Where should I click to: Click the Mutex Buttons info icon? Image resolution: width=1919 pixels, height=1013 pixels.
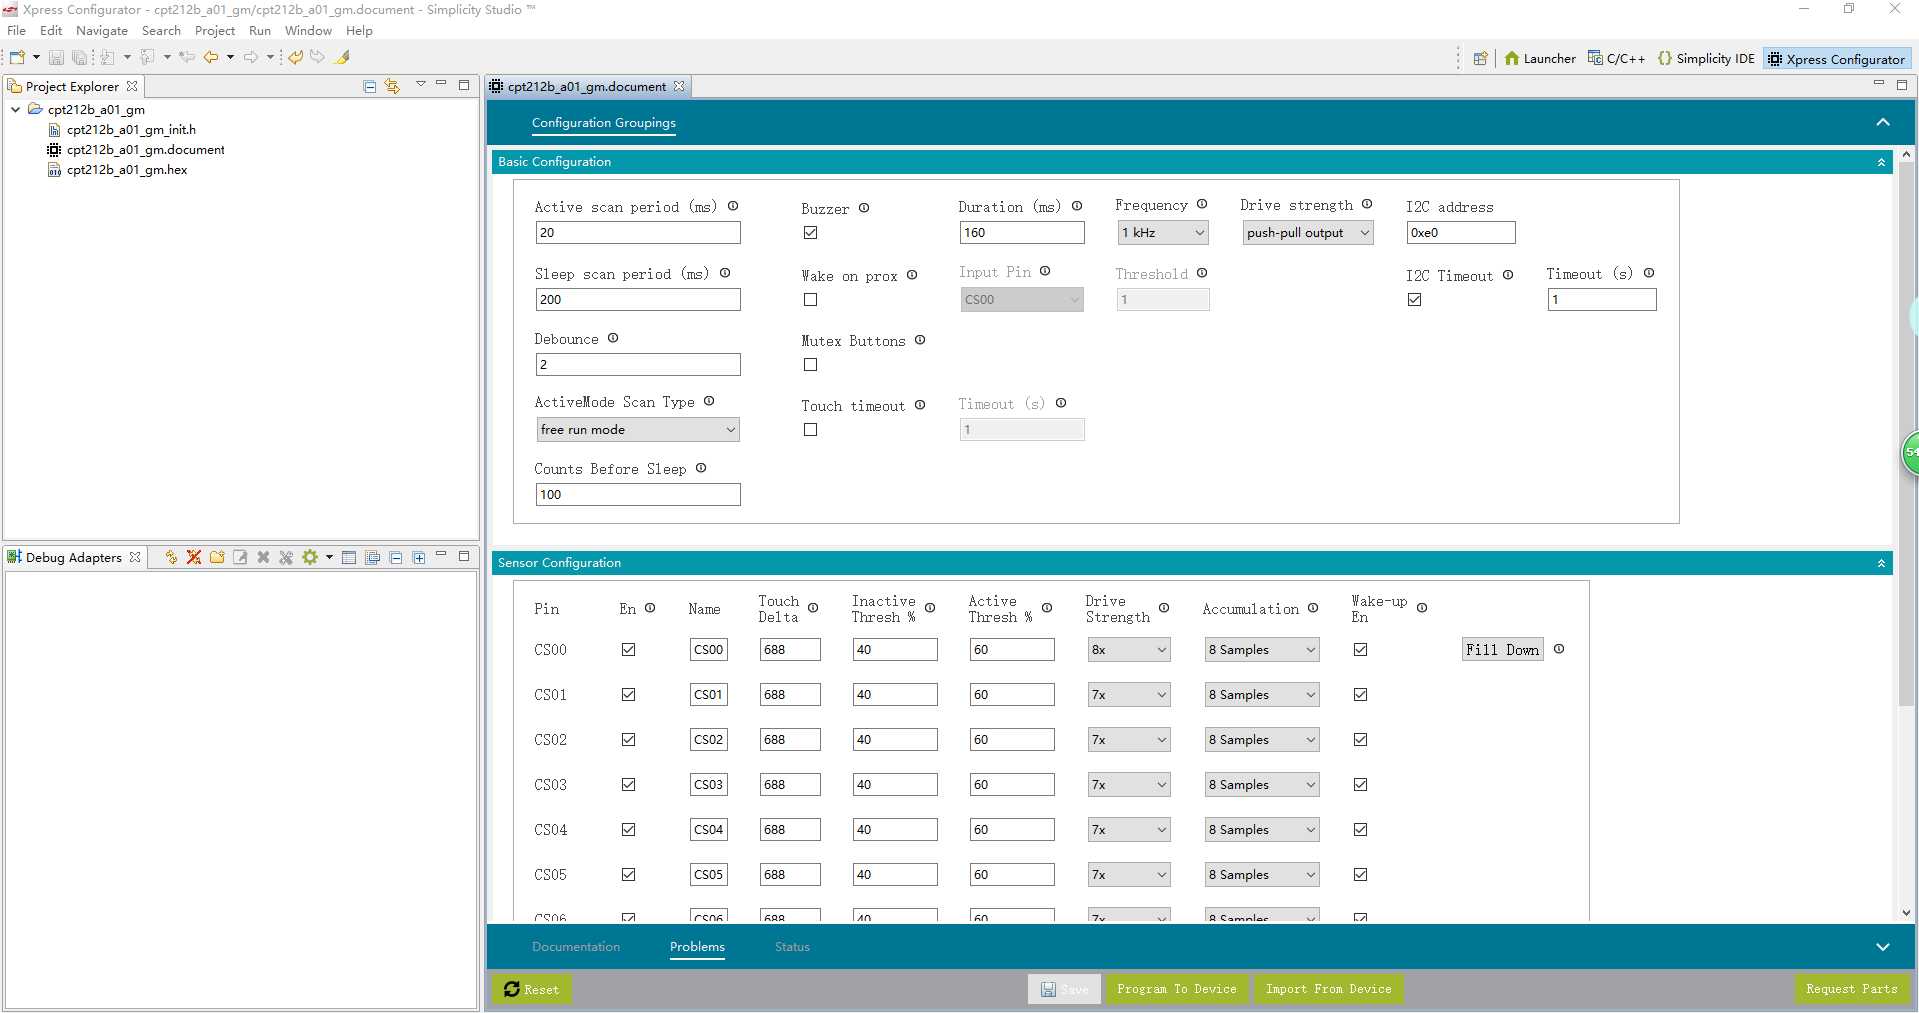click(920, 340)
